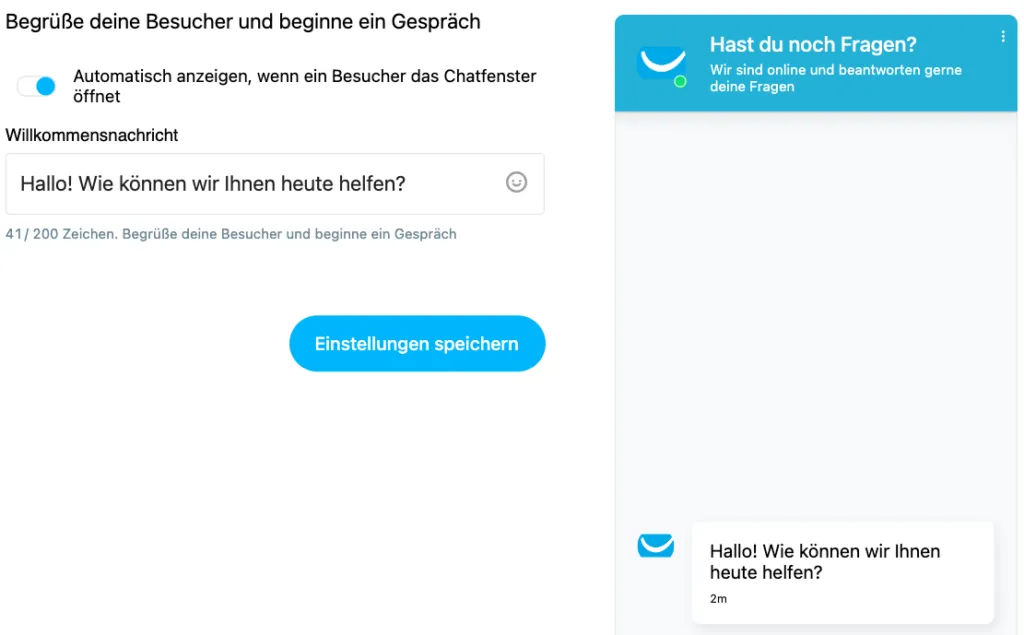The width and height of the screenshot is (1024, 635).
Task: Click Einstellungen speichern button
Action: point(417,344)
